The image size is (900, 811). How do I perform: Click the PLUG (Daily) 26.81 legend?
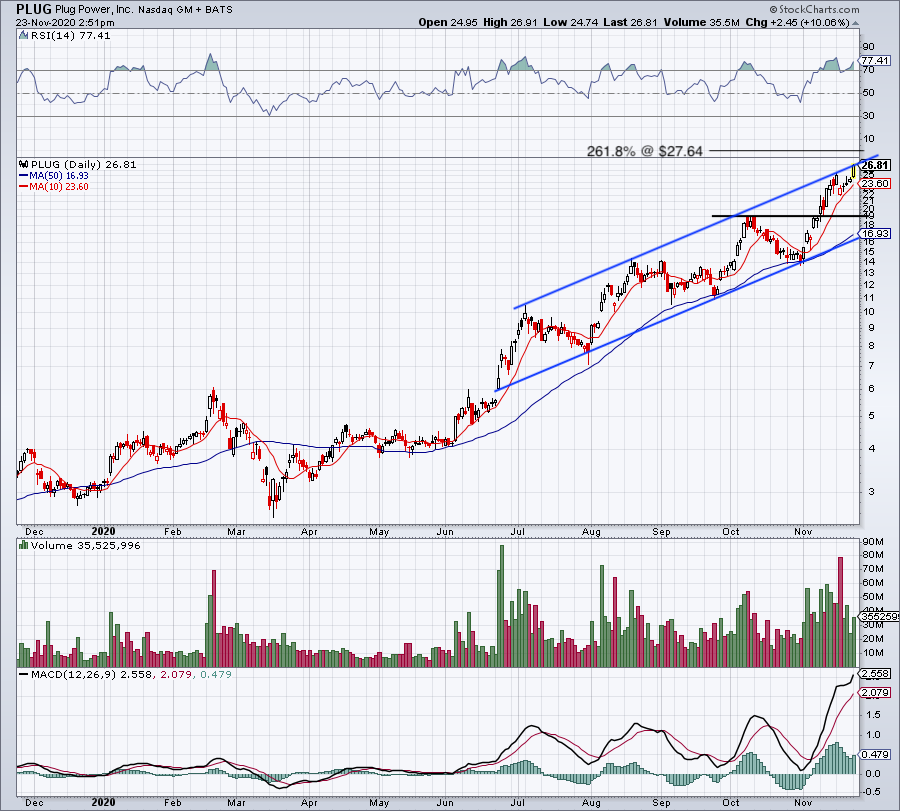click(x=84, y=165)
